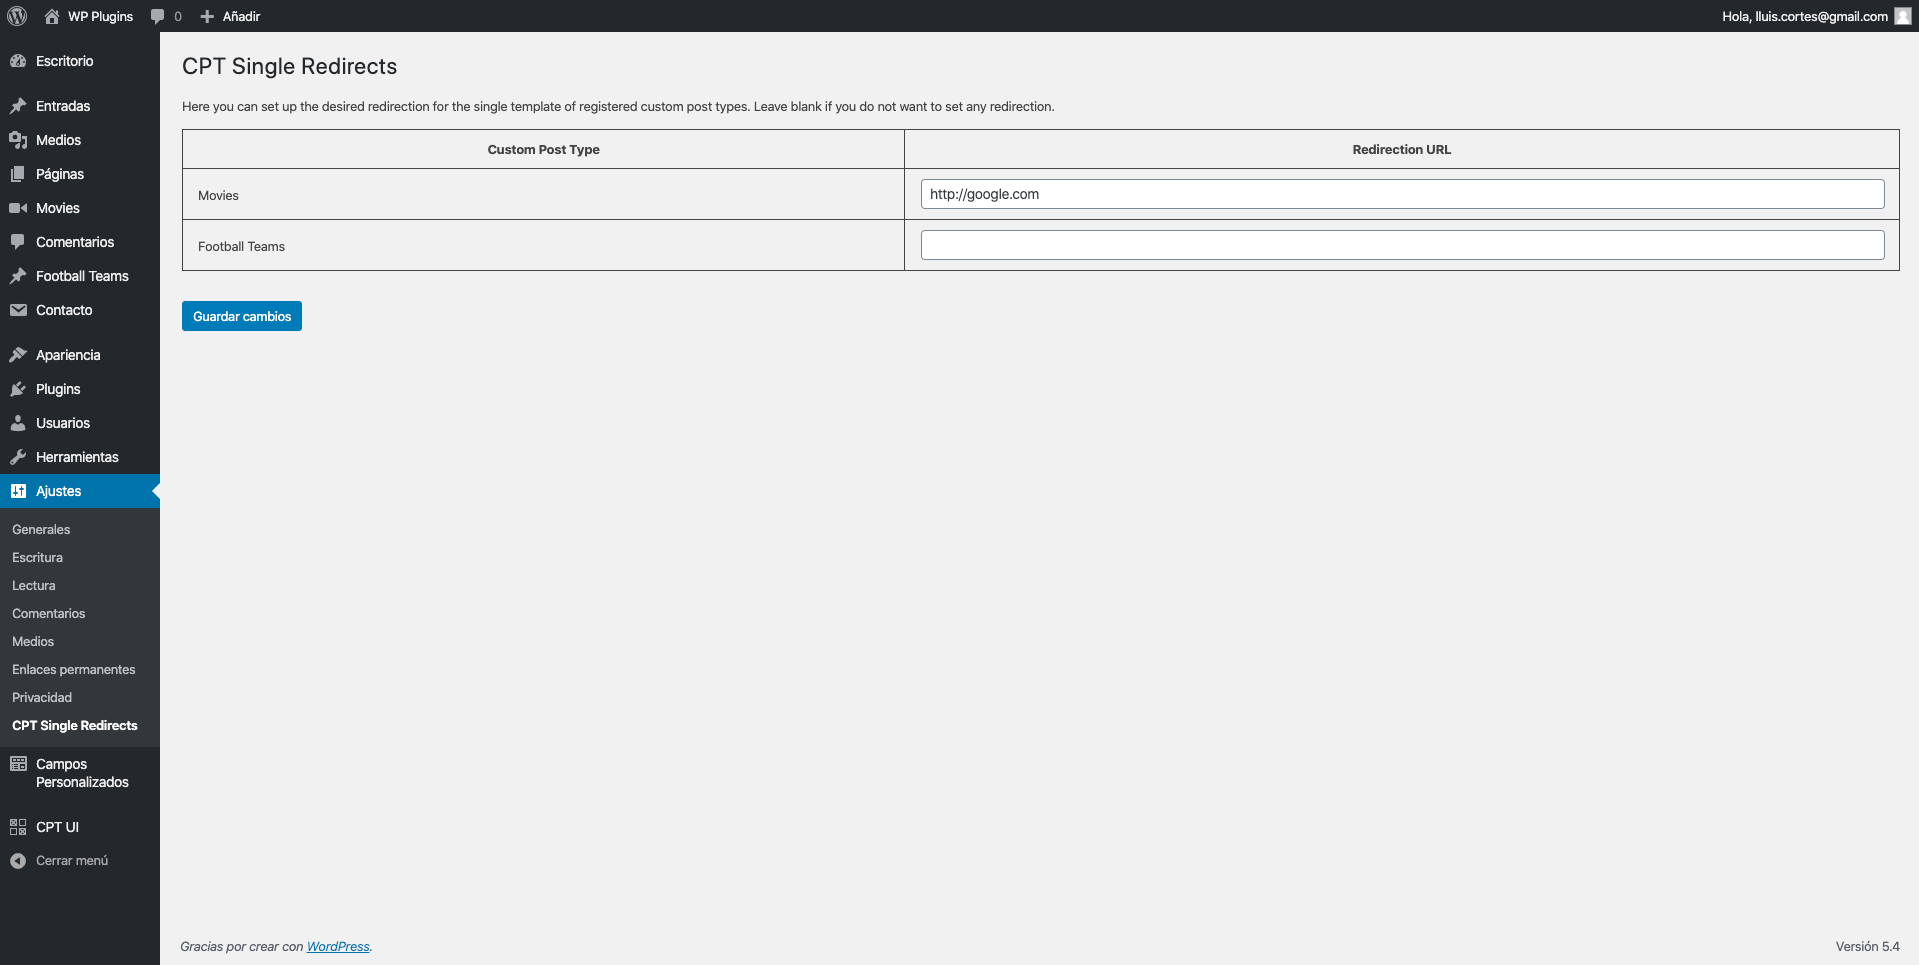
Task: Click the Usuarios person icon
Action: [18, 423]
